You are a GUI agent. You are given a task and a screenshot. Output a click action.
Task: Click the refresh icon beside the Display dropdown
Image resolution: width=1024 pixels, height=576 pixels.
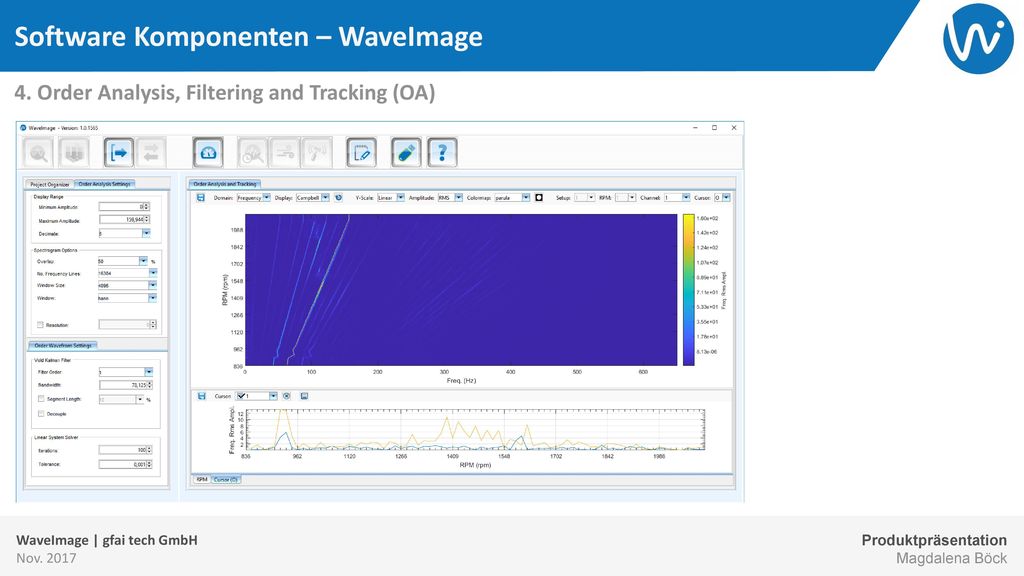click(x=338, y=197)
